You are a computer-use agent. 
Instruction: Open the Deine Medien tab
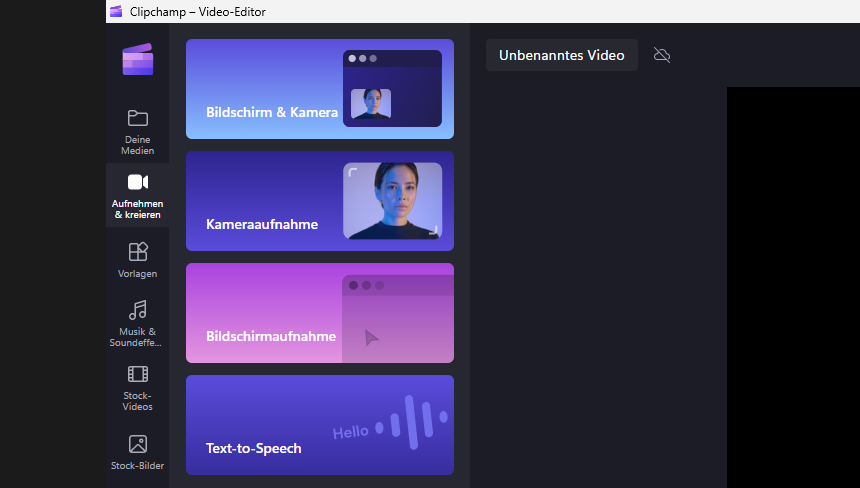(138, 132)
